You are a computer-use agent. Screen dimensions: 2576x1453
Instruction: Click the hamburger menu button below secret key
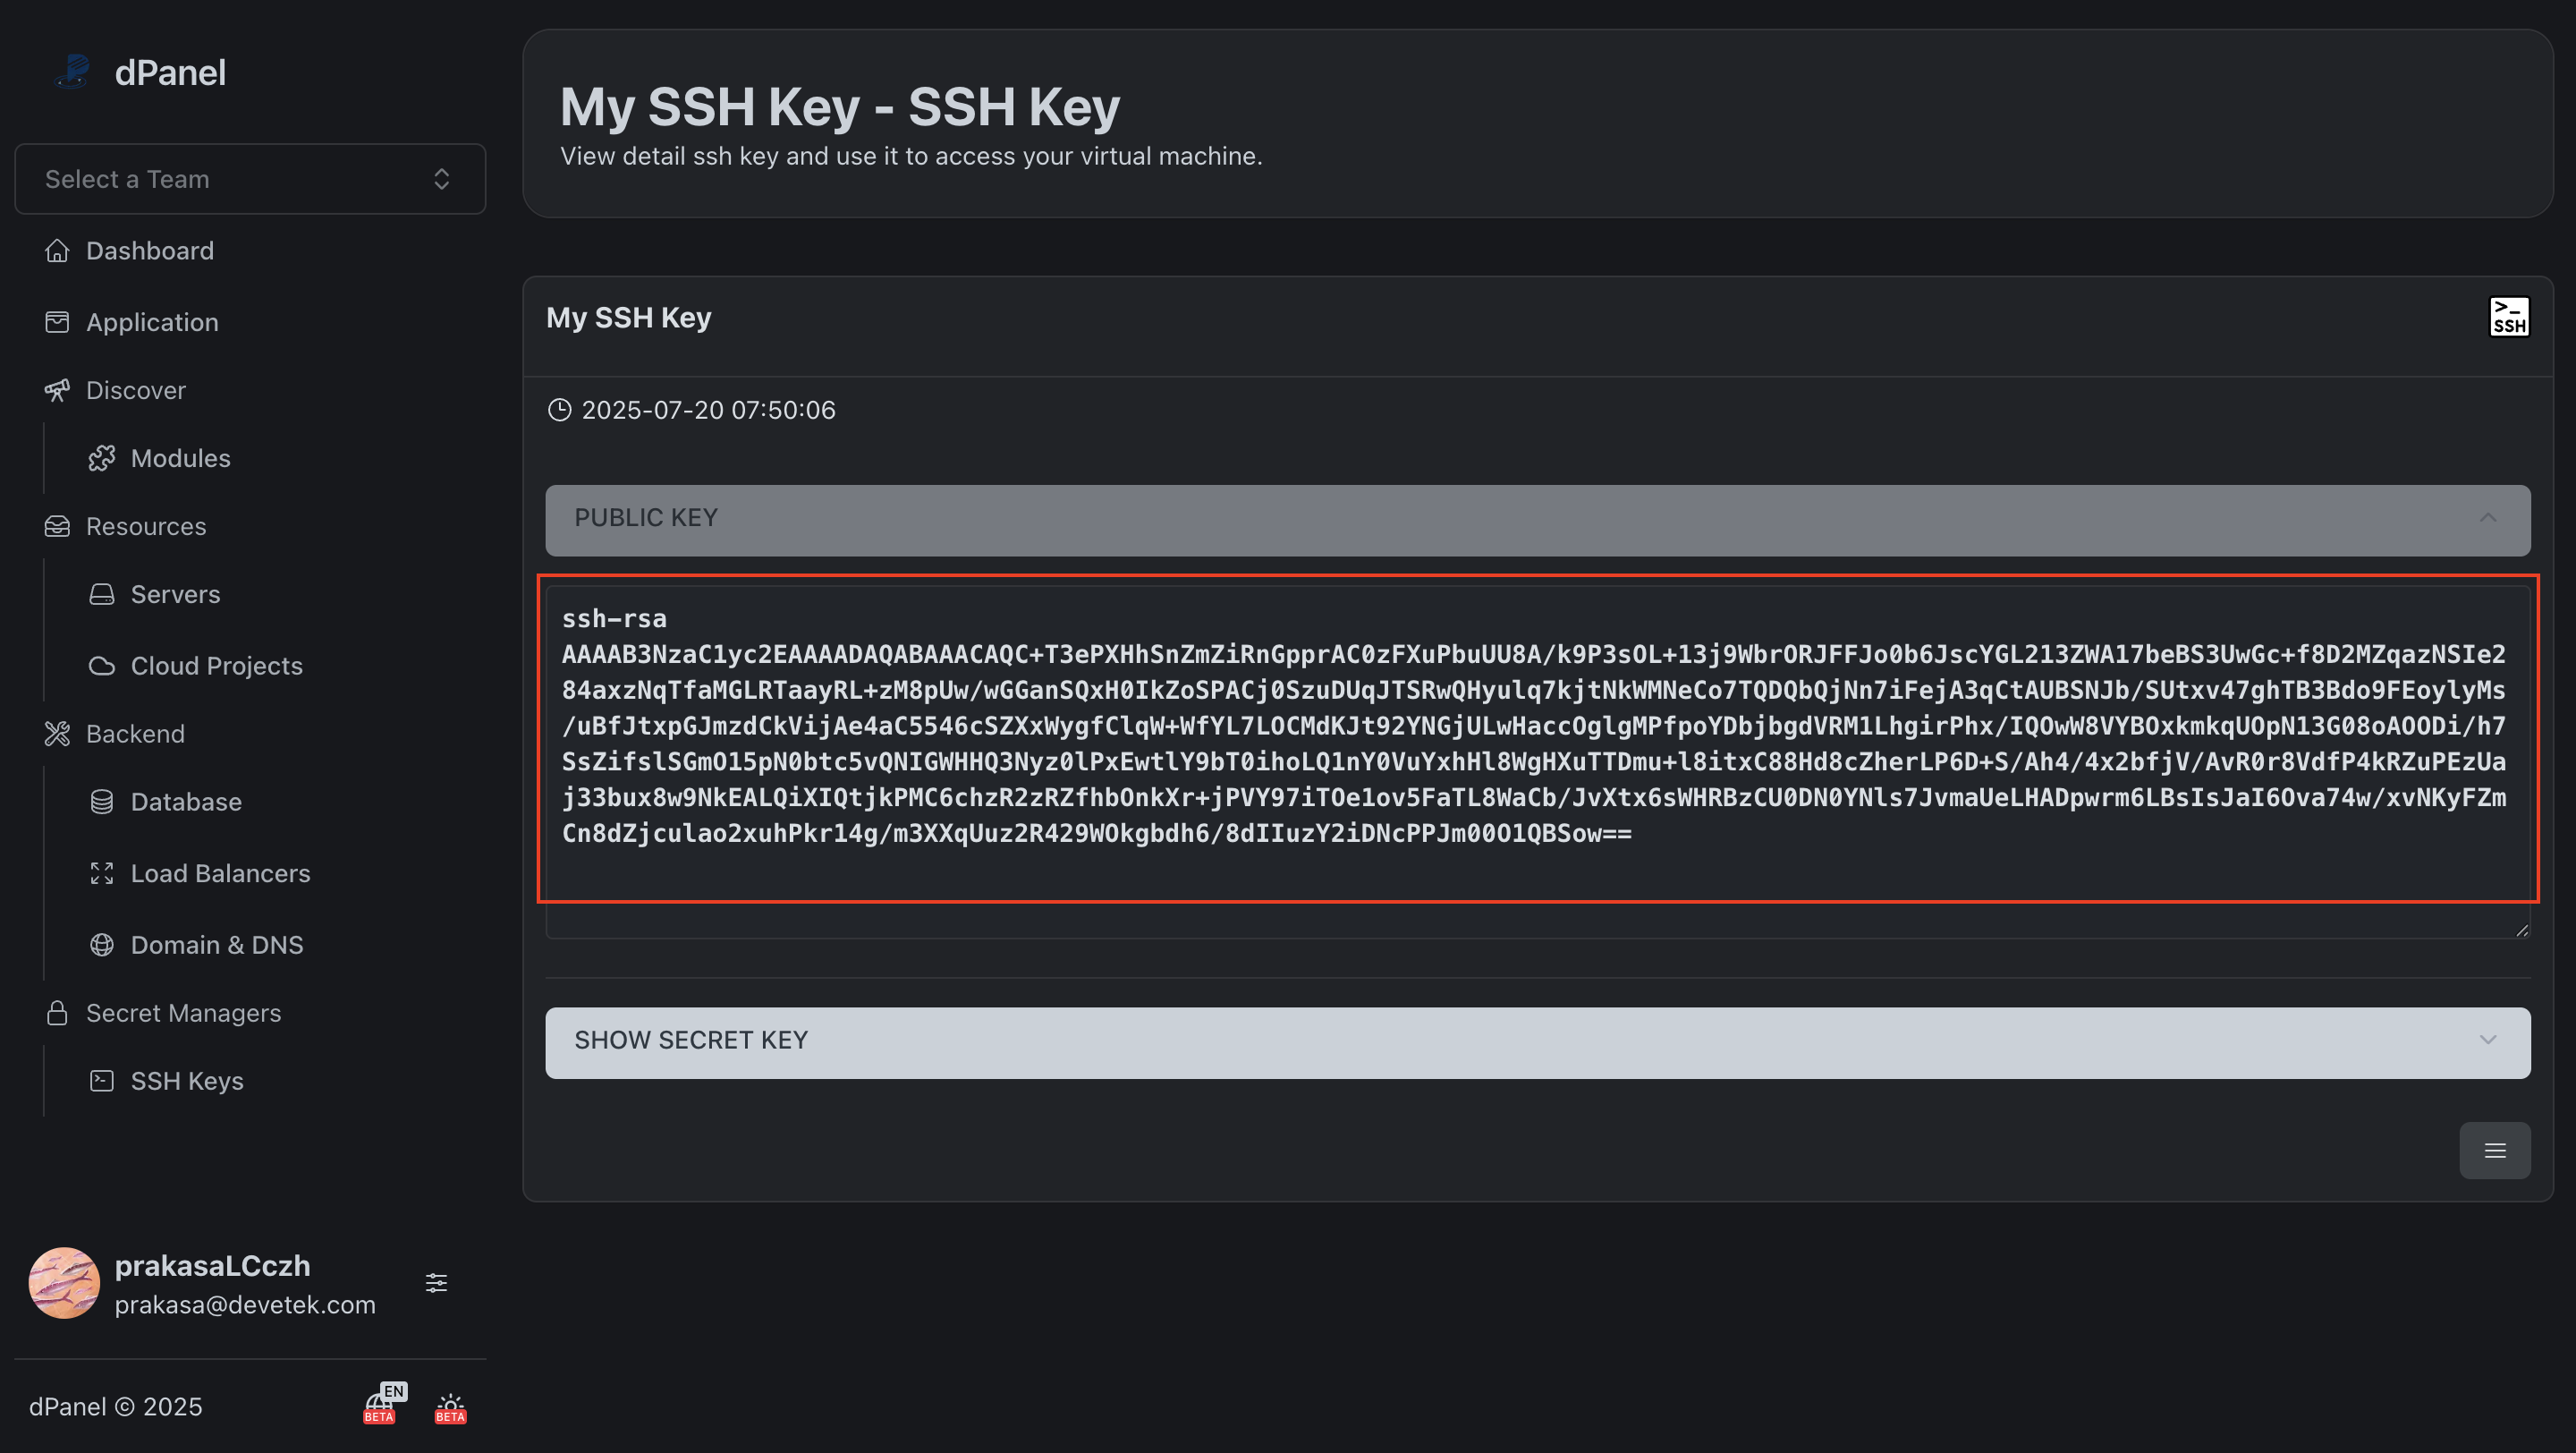pyautogui.click(x=2494, y=1150)
